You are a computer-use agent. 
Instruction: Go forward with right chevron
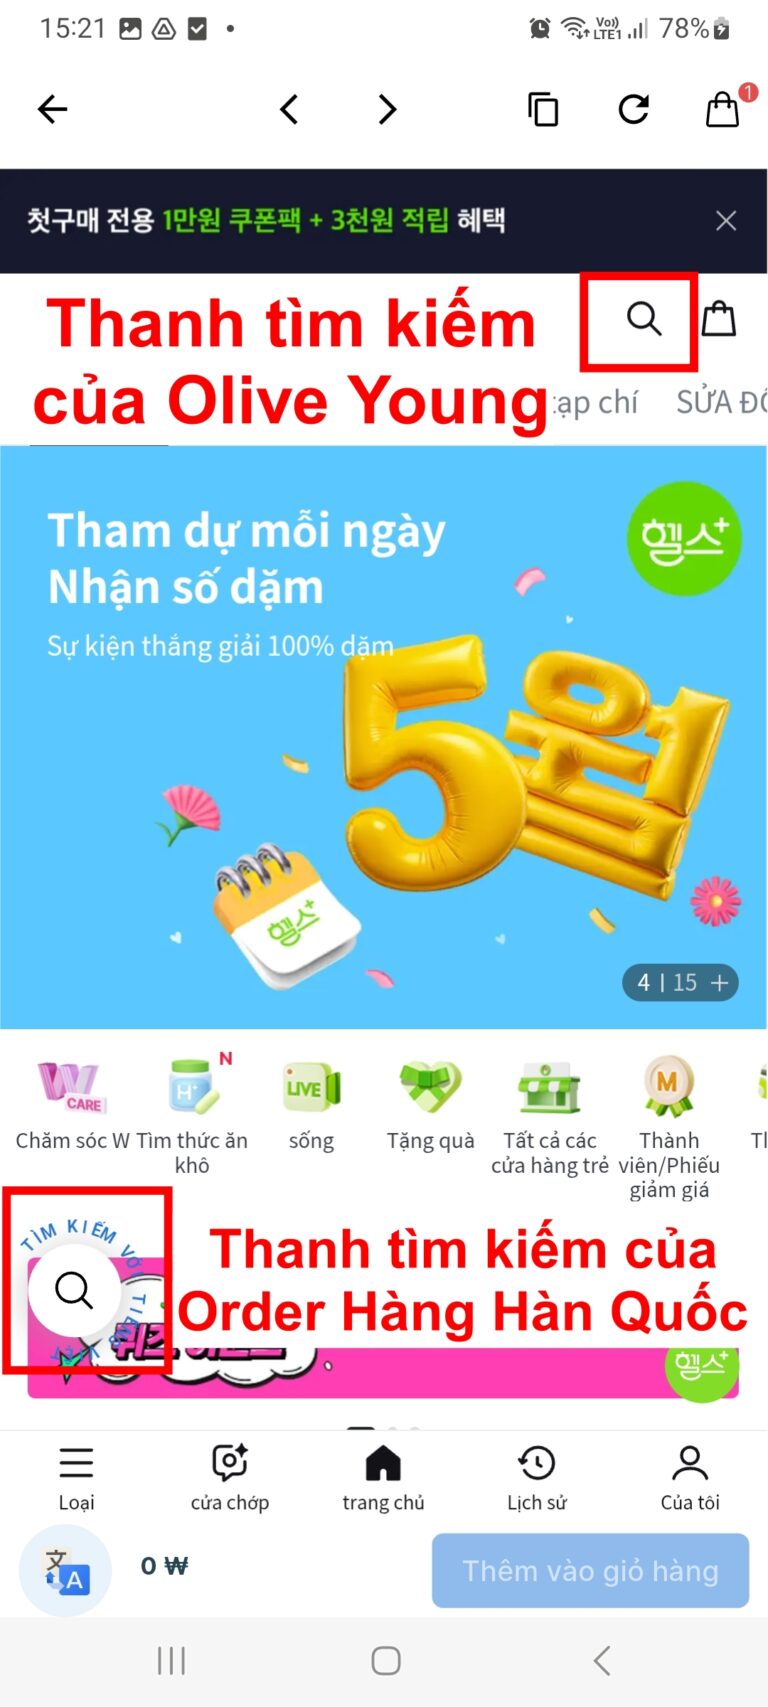[388, 109]
